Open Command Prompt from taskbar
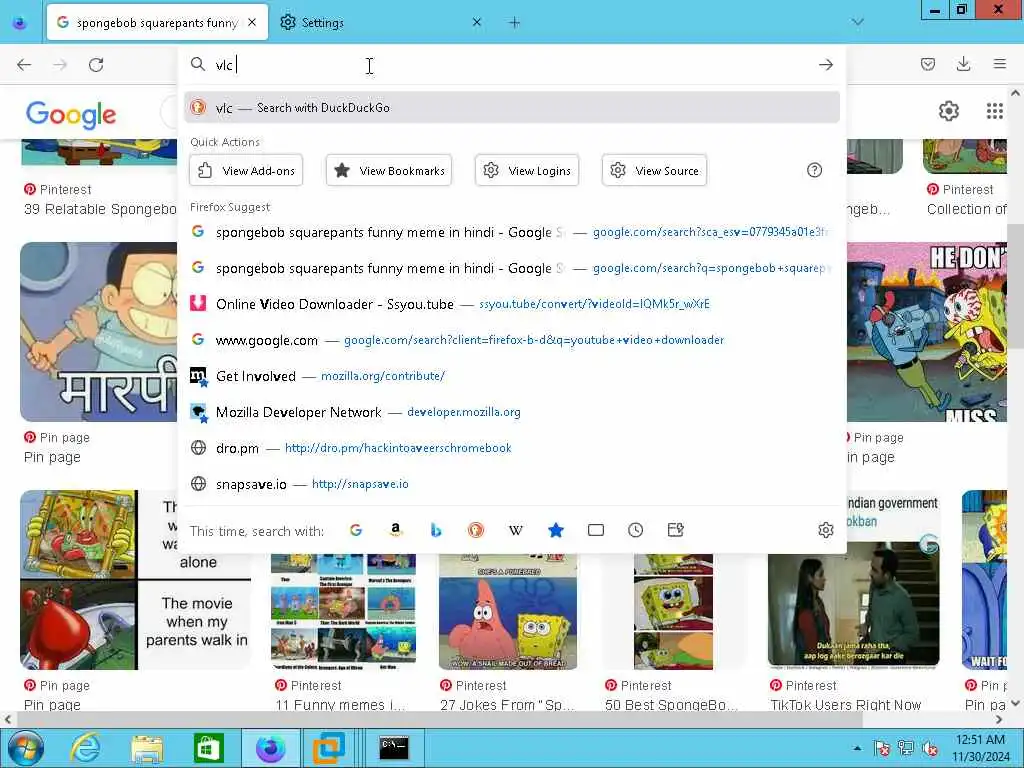Image resolution: width=1024 pixels, height=768 pixels. point(394,748)
